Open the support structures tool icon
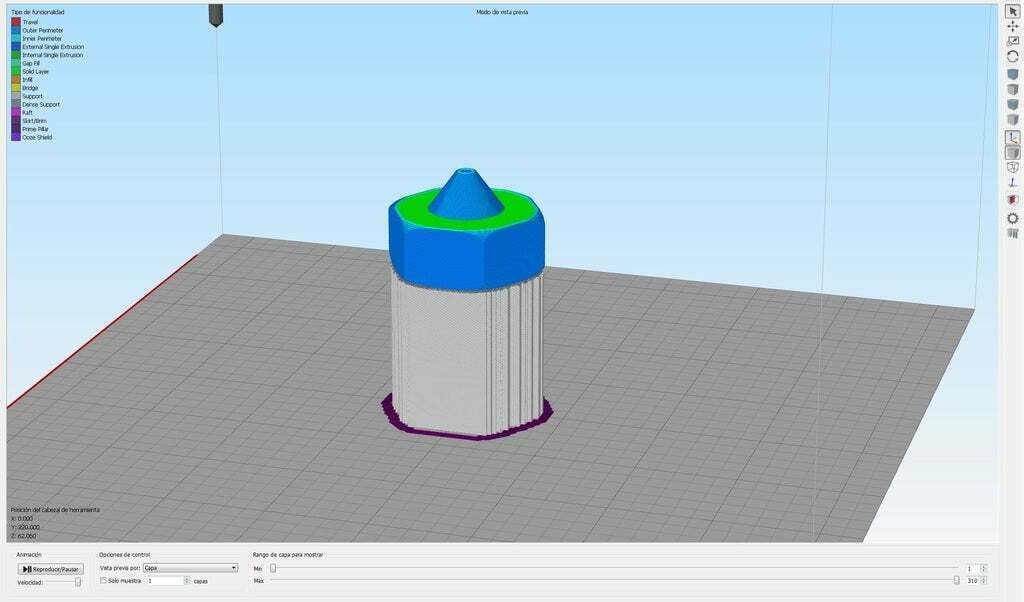This screenshot has width=1024, height=602. 1012,233
